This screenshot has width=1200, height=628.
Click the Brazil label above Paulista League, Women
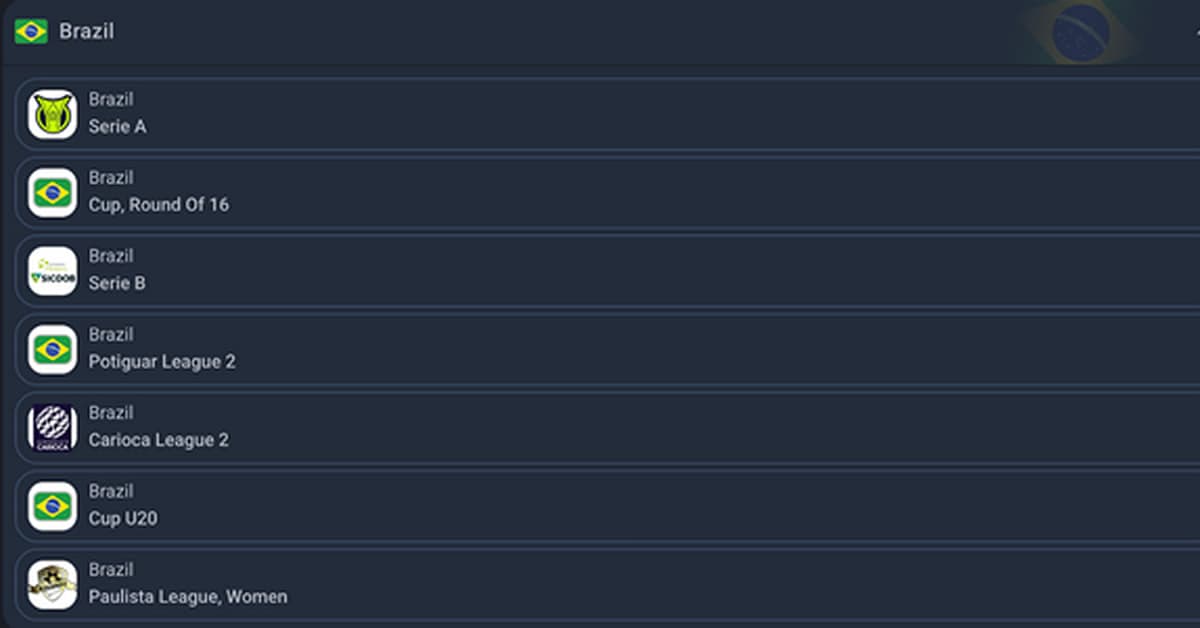(x=110, y=570)
